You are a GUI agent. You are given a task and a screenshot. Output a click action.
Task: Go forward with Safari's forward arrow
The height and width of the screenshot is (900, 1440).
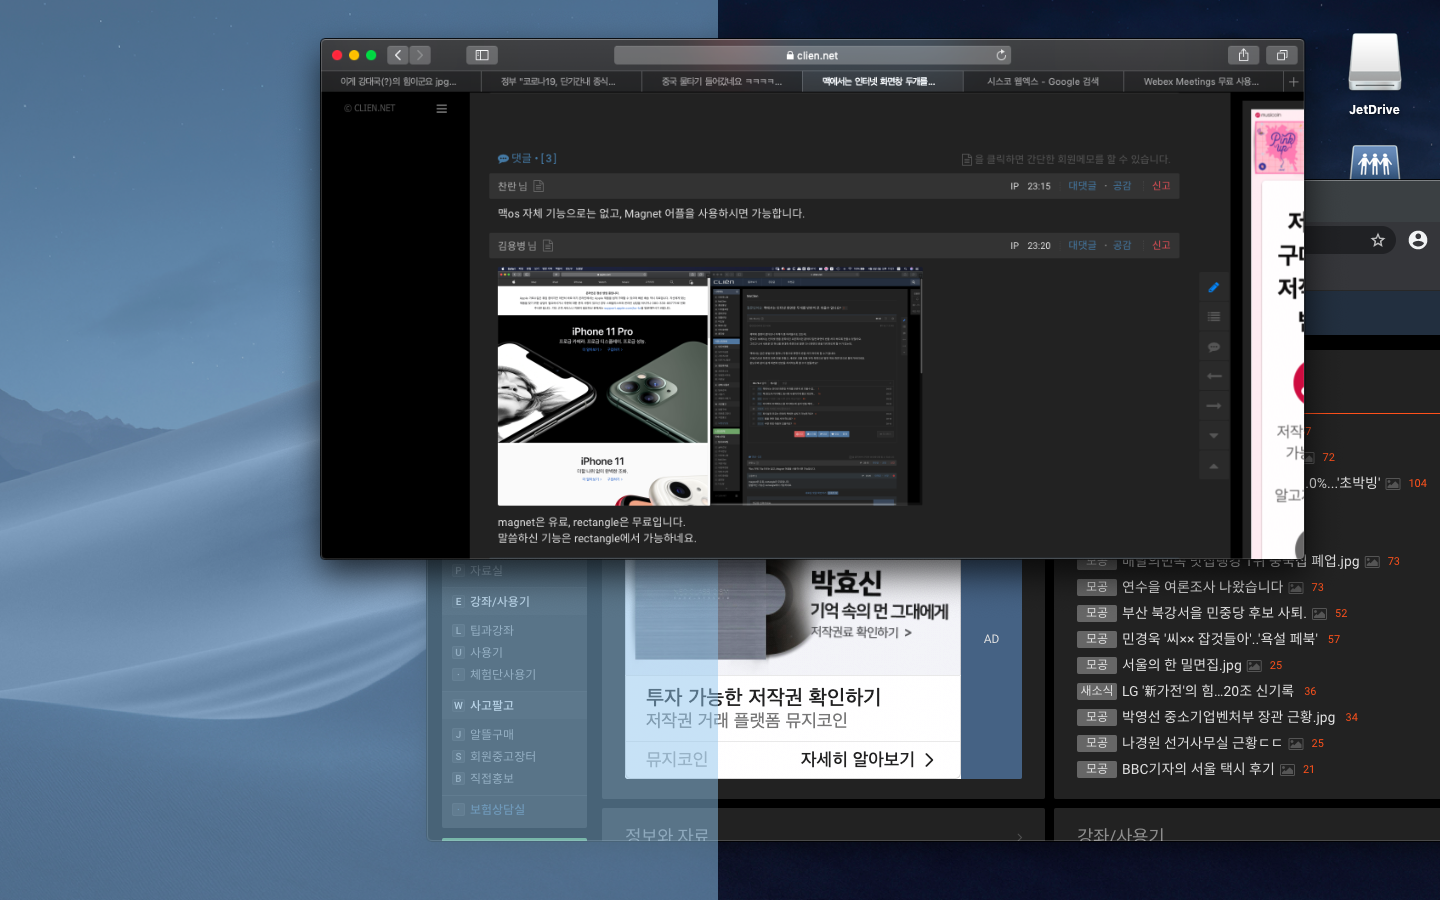(x=420, y=55)
